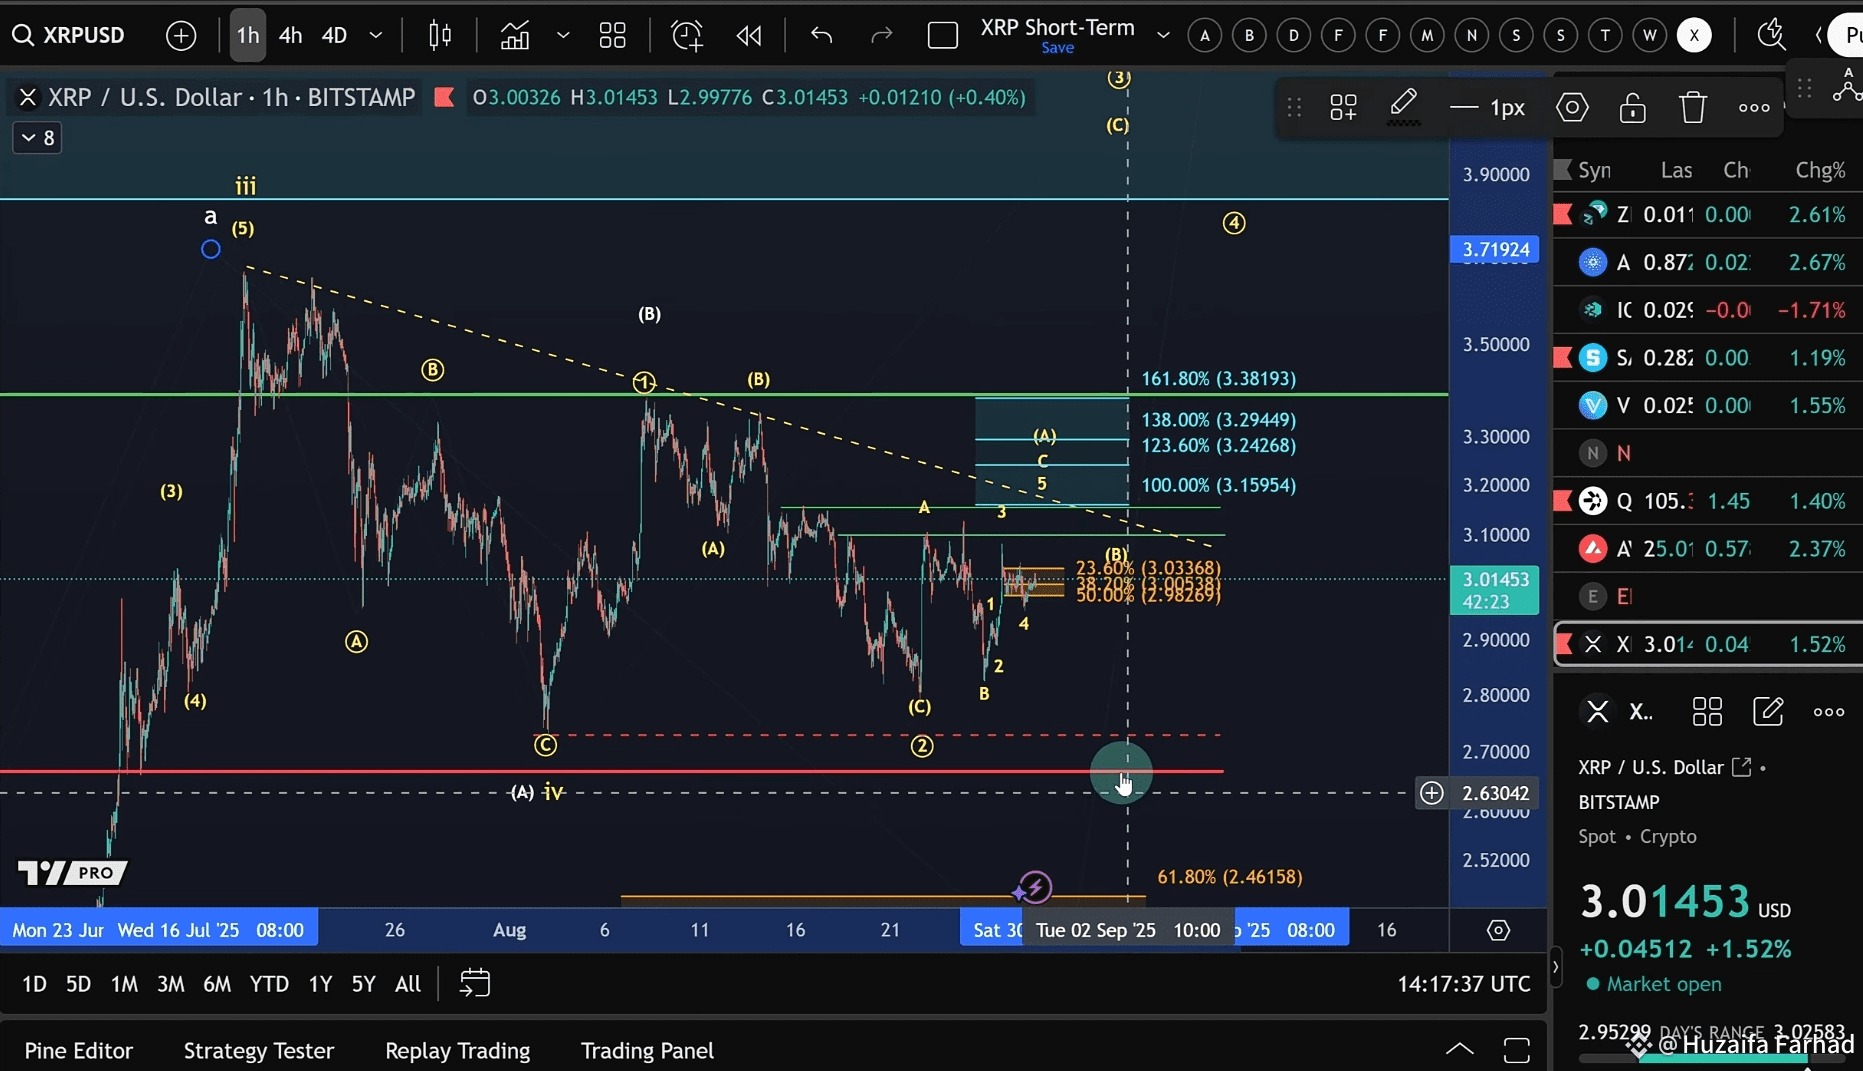
Task: Close the XRP chart legend symbol X
Action: point(27,97)
